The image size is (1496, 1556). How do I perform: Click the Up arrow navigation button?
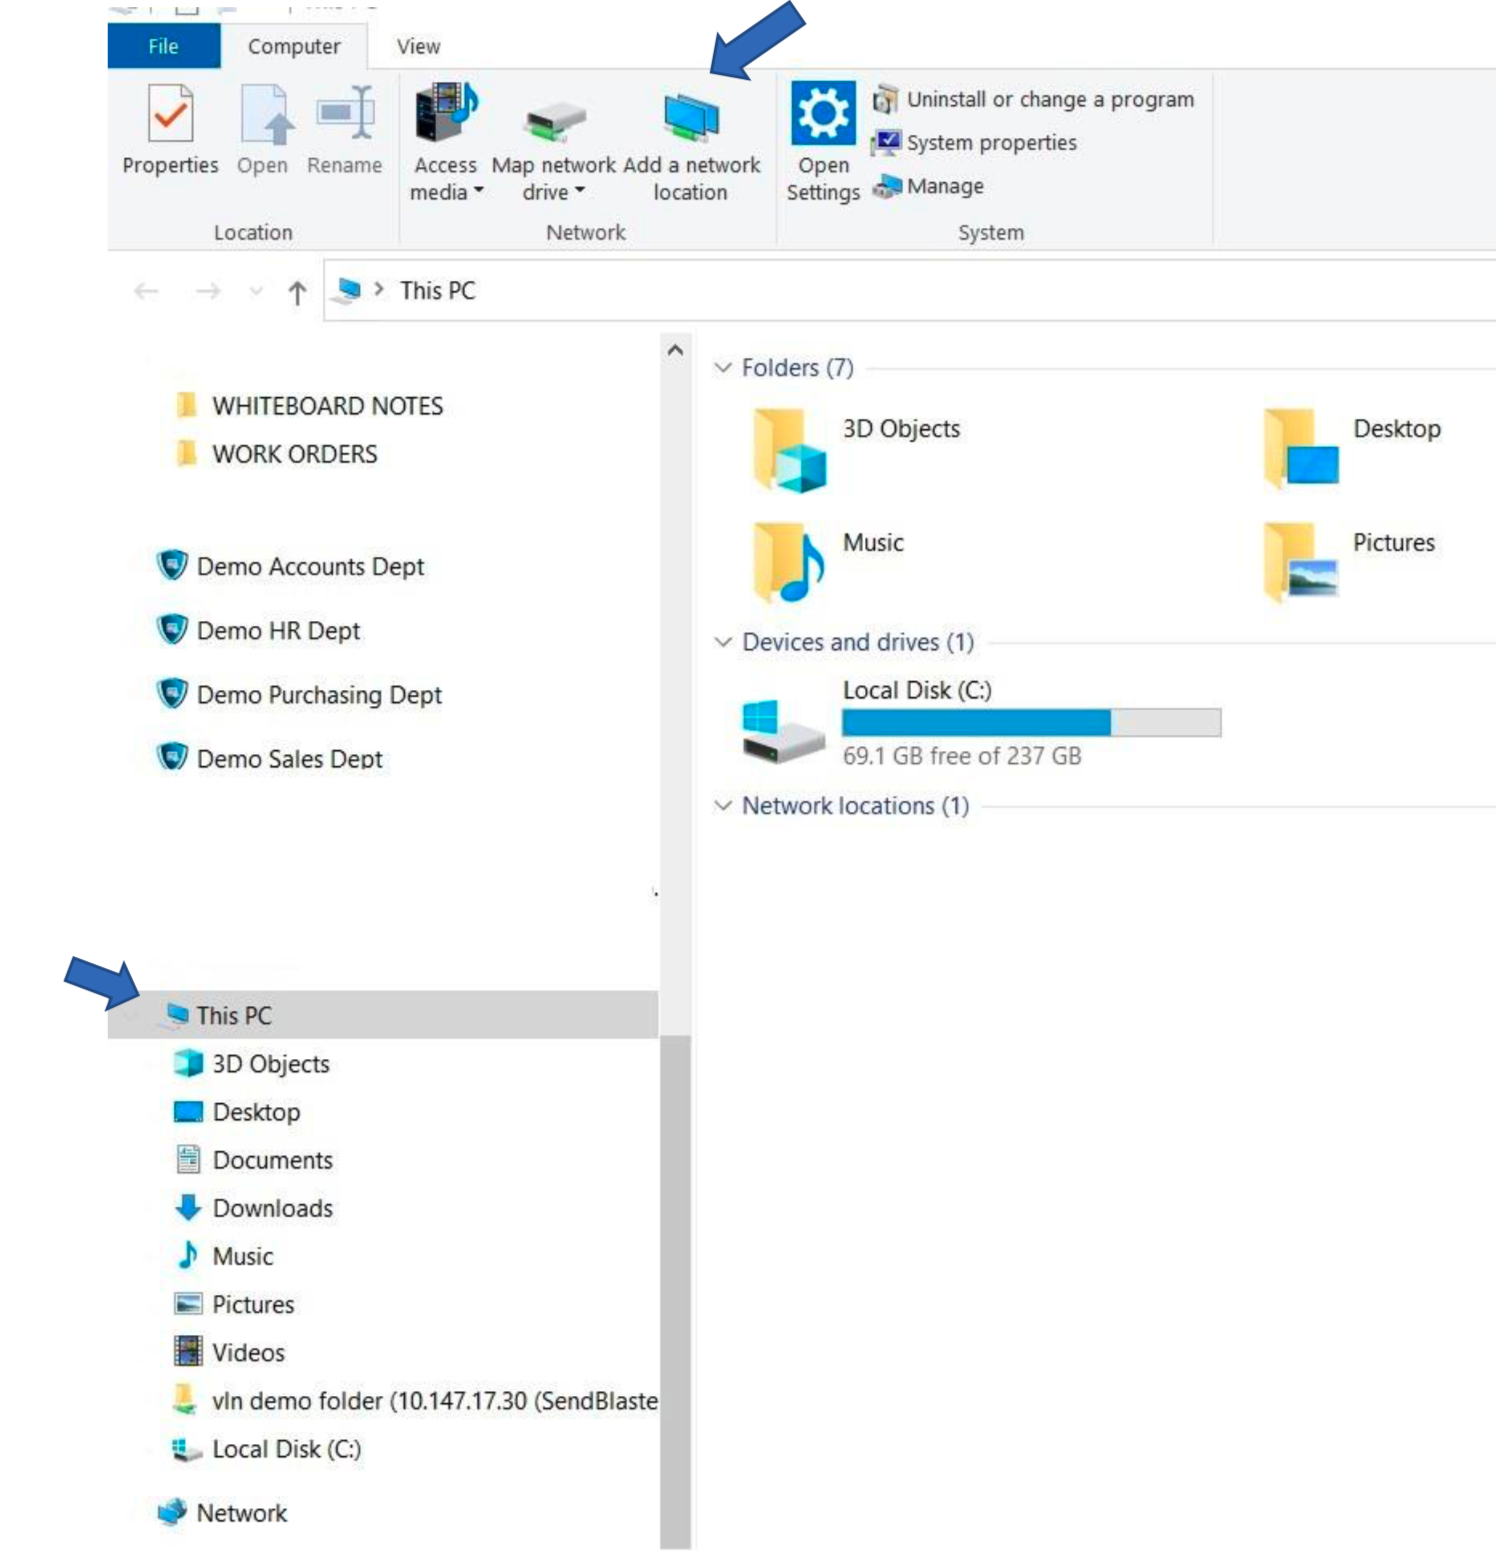(297, 292)
